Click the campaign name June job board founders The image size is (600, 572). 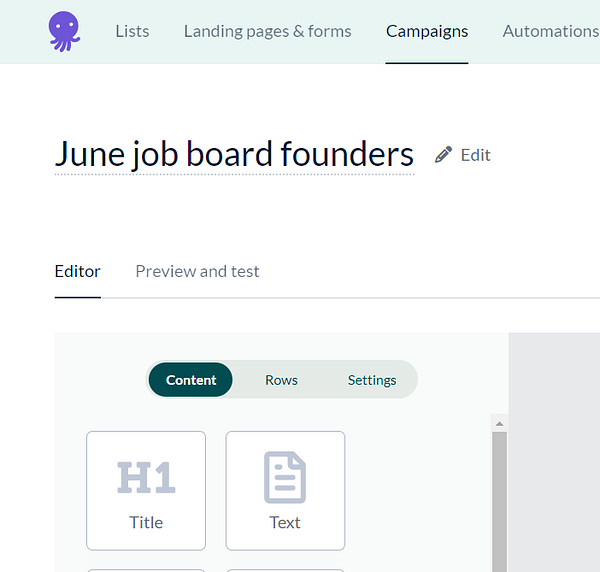coord(234,154)
